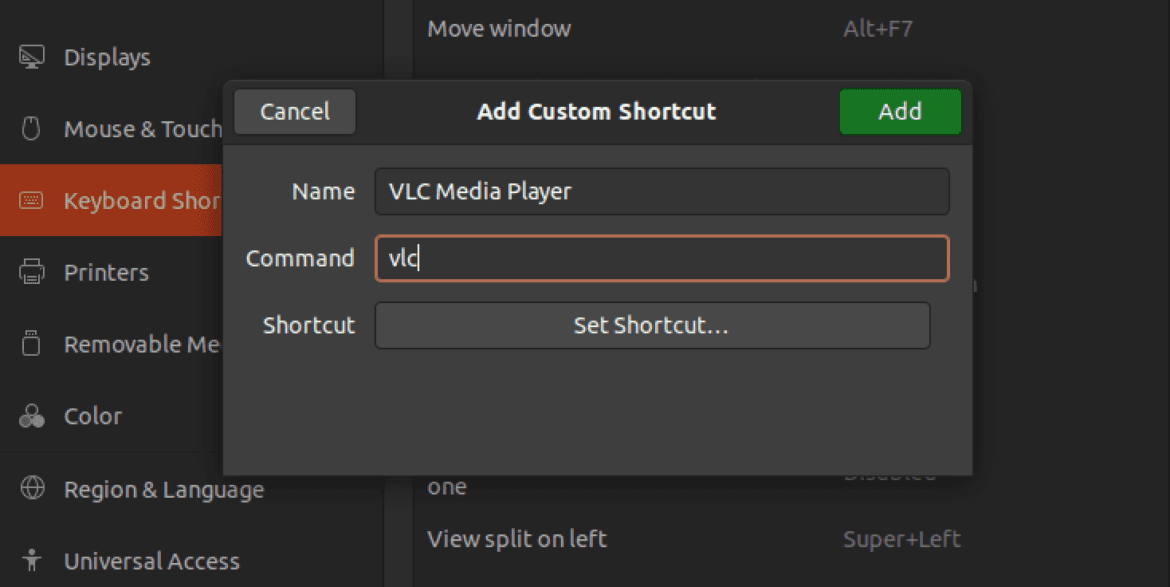Open Printers settings from the sidebar

click(x=103, y=272)
